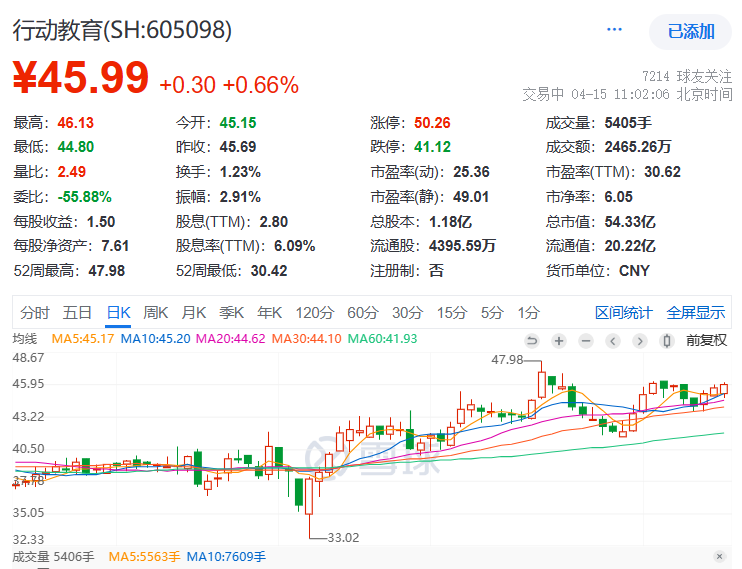Click the 行动教育(SH:605098) stock title
Screen dimensions: 742x569
[122, 30]
